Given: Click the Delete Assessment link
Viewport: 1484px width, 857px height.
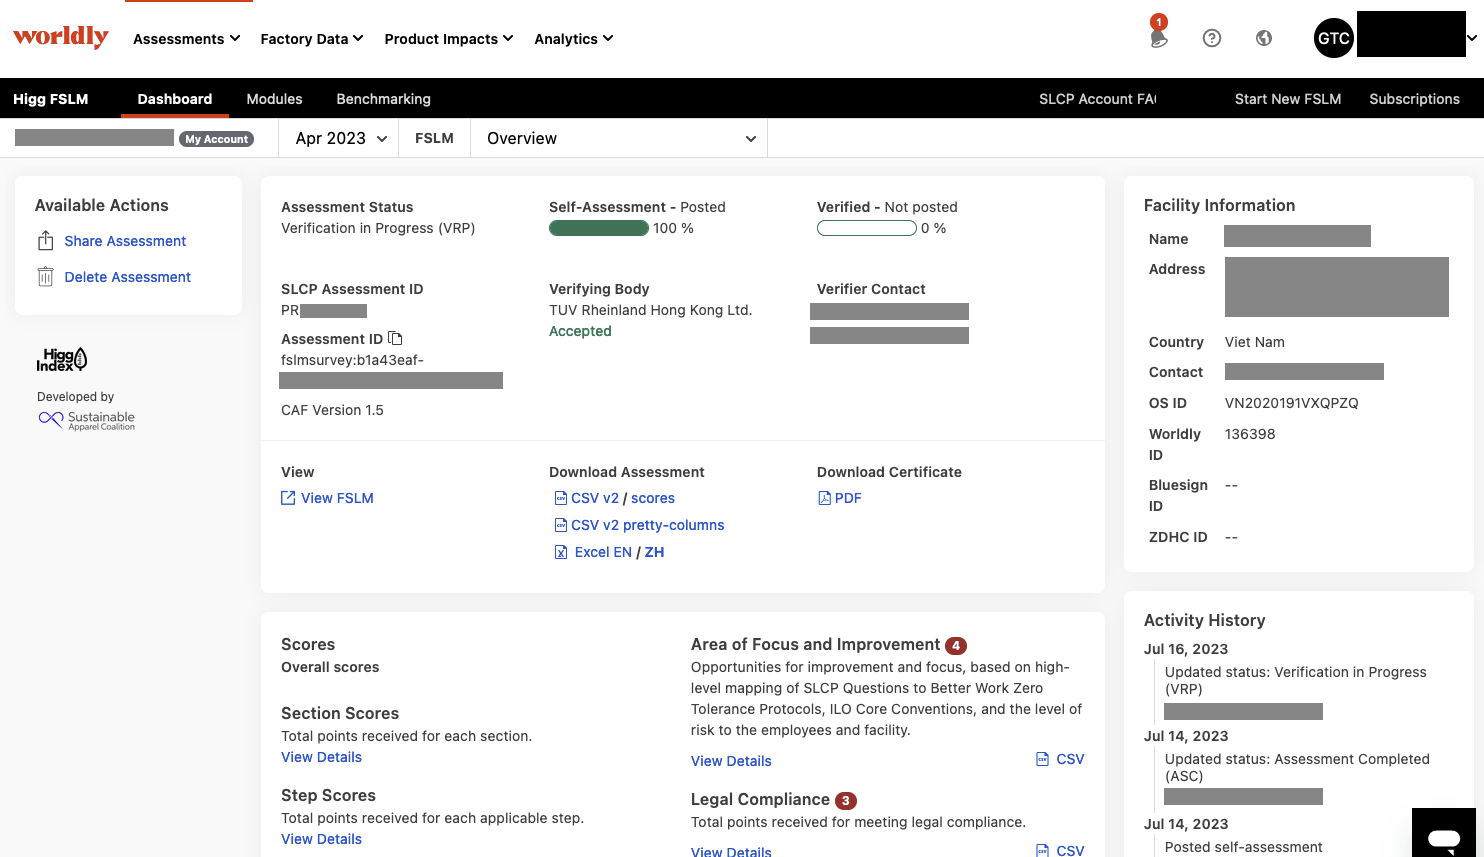Looking at the screenshot, I should coord(127,277).
